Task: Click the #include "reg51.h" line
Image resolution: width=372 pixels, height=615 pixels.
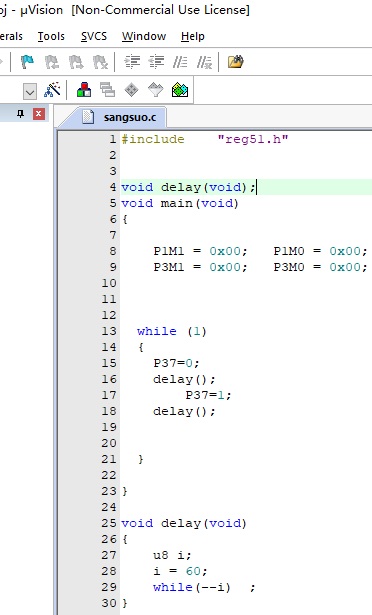Action: point(204,139)
